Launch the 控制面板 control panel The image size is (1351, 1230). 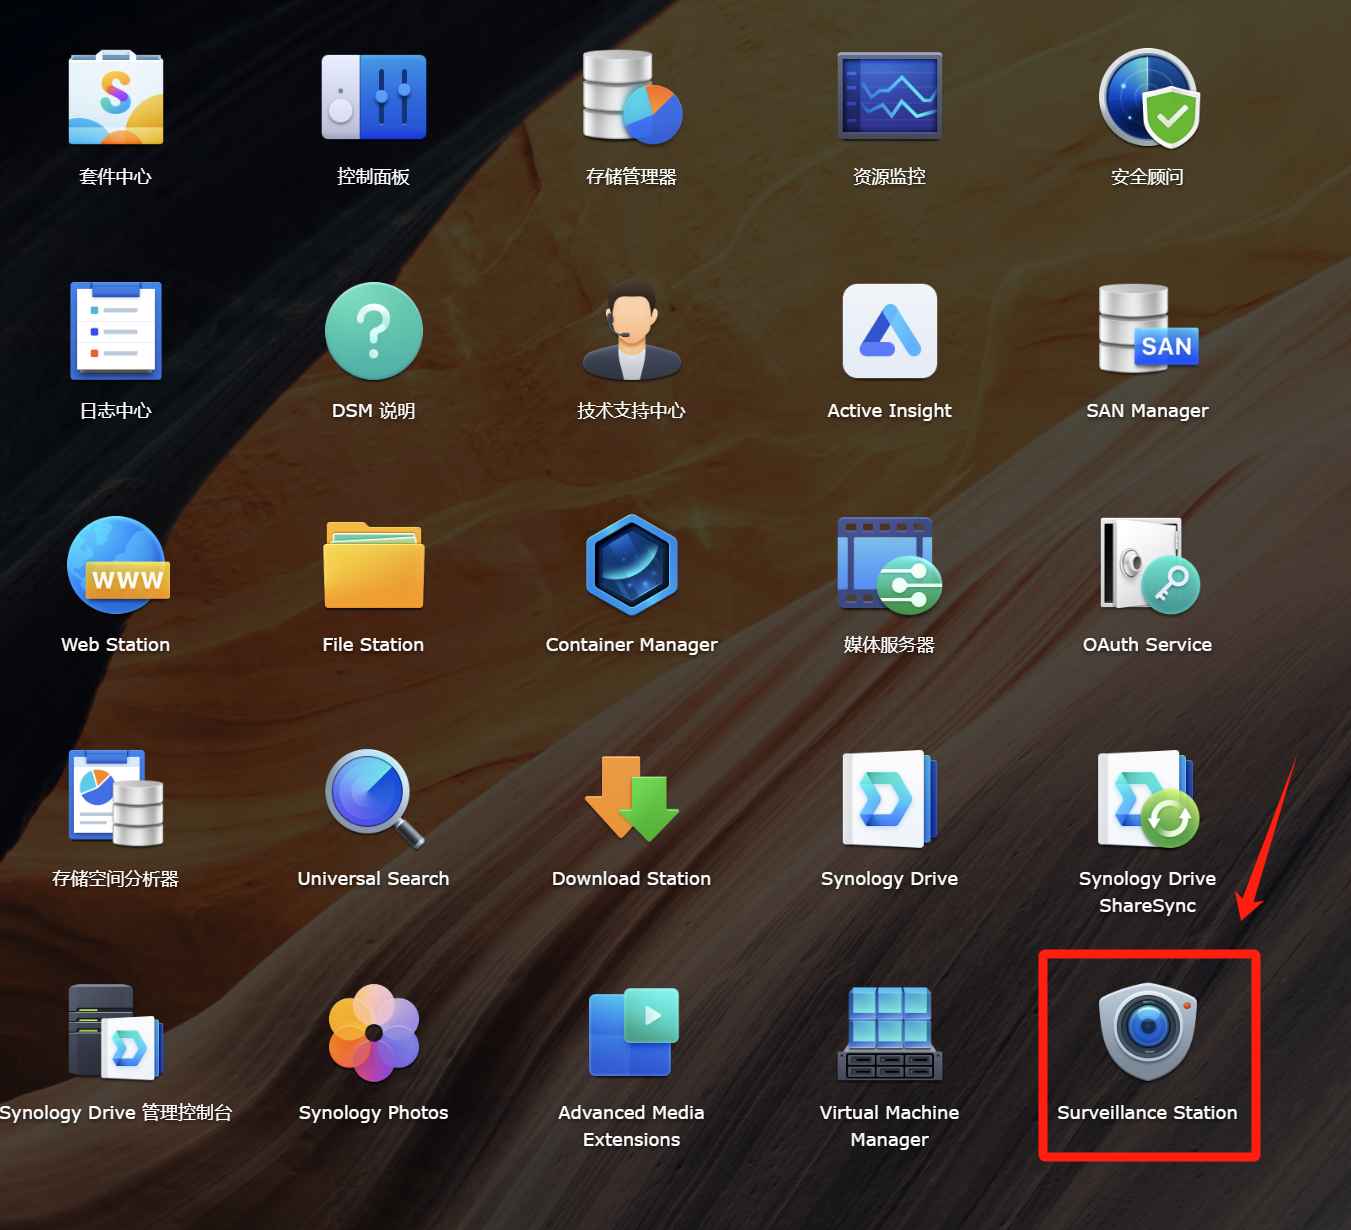tap(374, 98)
